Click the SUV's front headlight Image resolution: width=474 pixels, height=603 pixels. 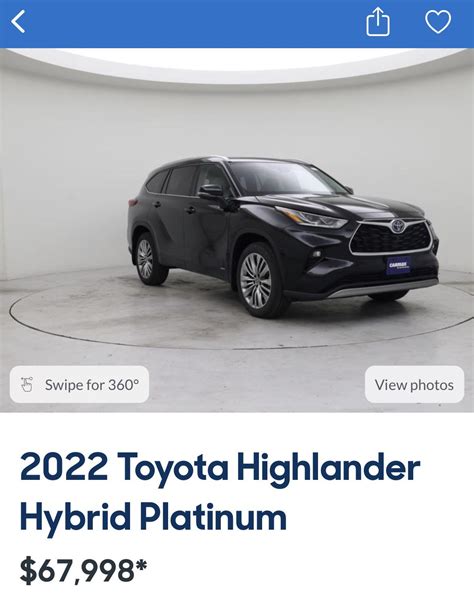coord(312,218)
